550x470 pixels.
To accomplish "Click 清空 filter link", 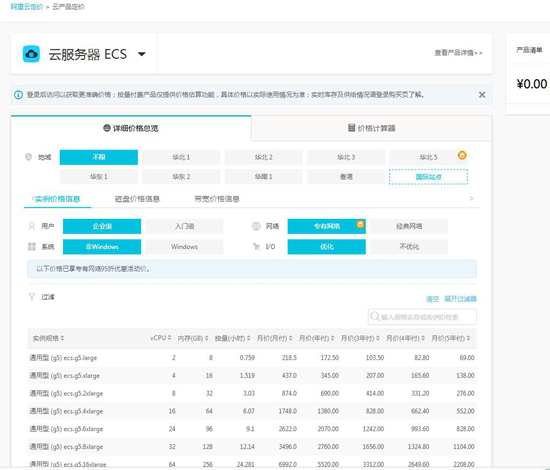I will click(x=432, y=299).
